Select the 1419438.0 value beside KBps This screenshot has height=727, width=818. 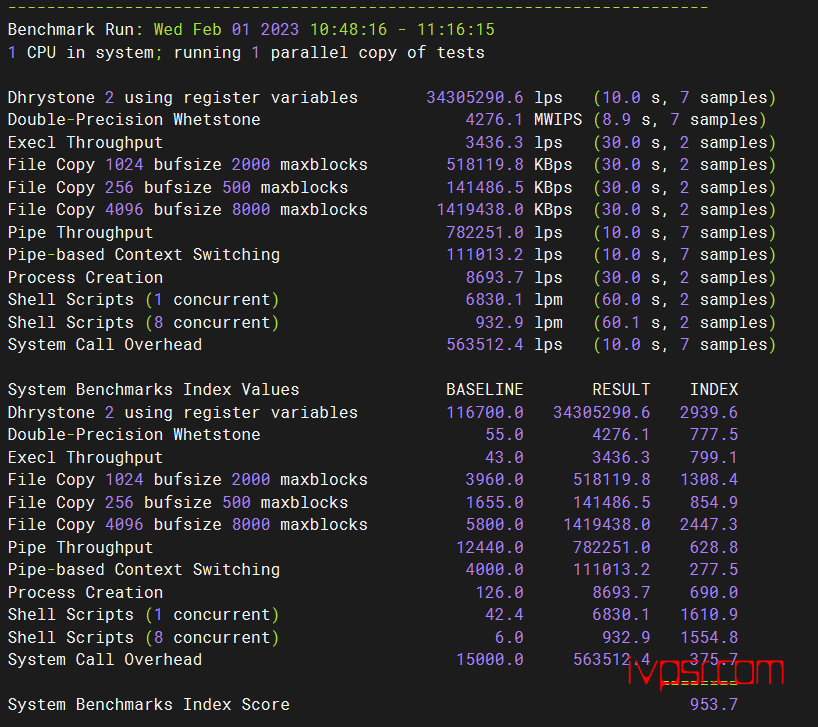click(x=480, y=210)
